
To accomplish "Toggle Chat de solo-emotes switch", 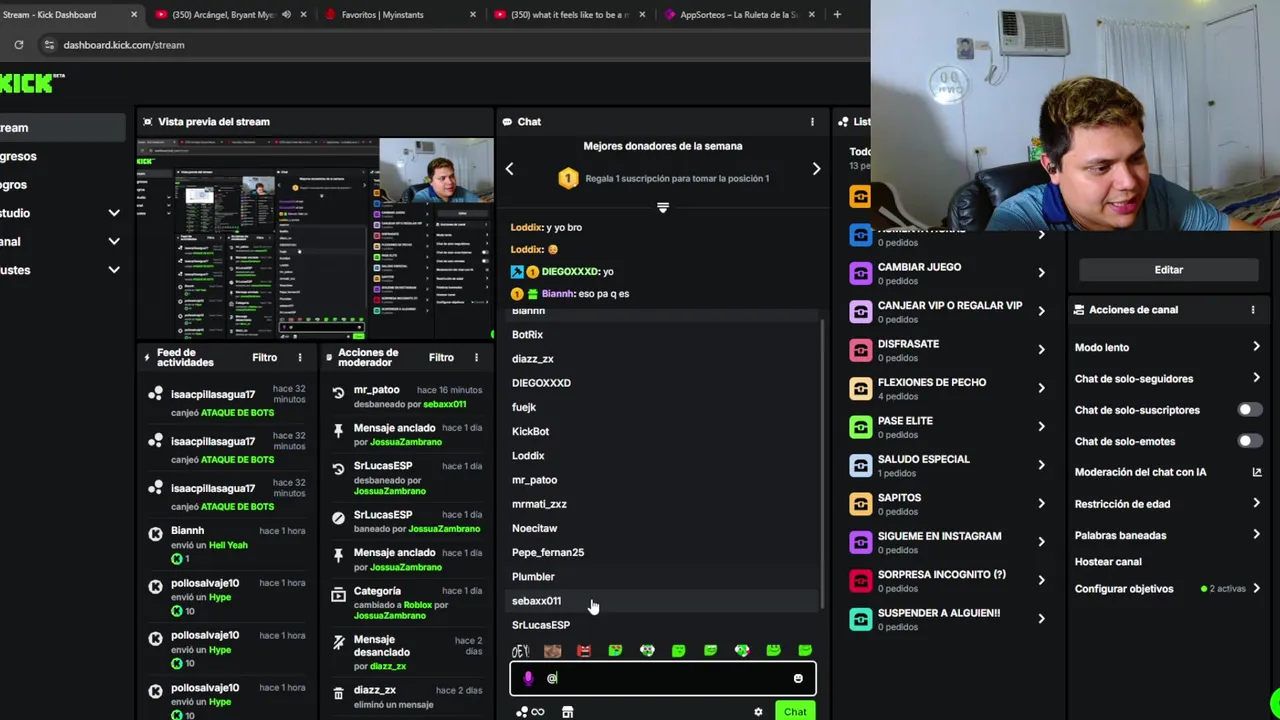I will pyautogui.click(x=1250, y=441).
